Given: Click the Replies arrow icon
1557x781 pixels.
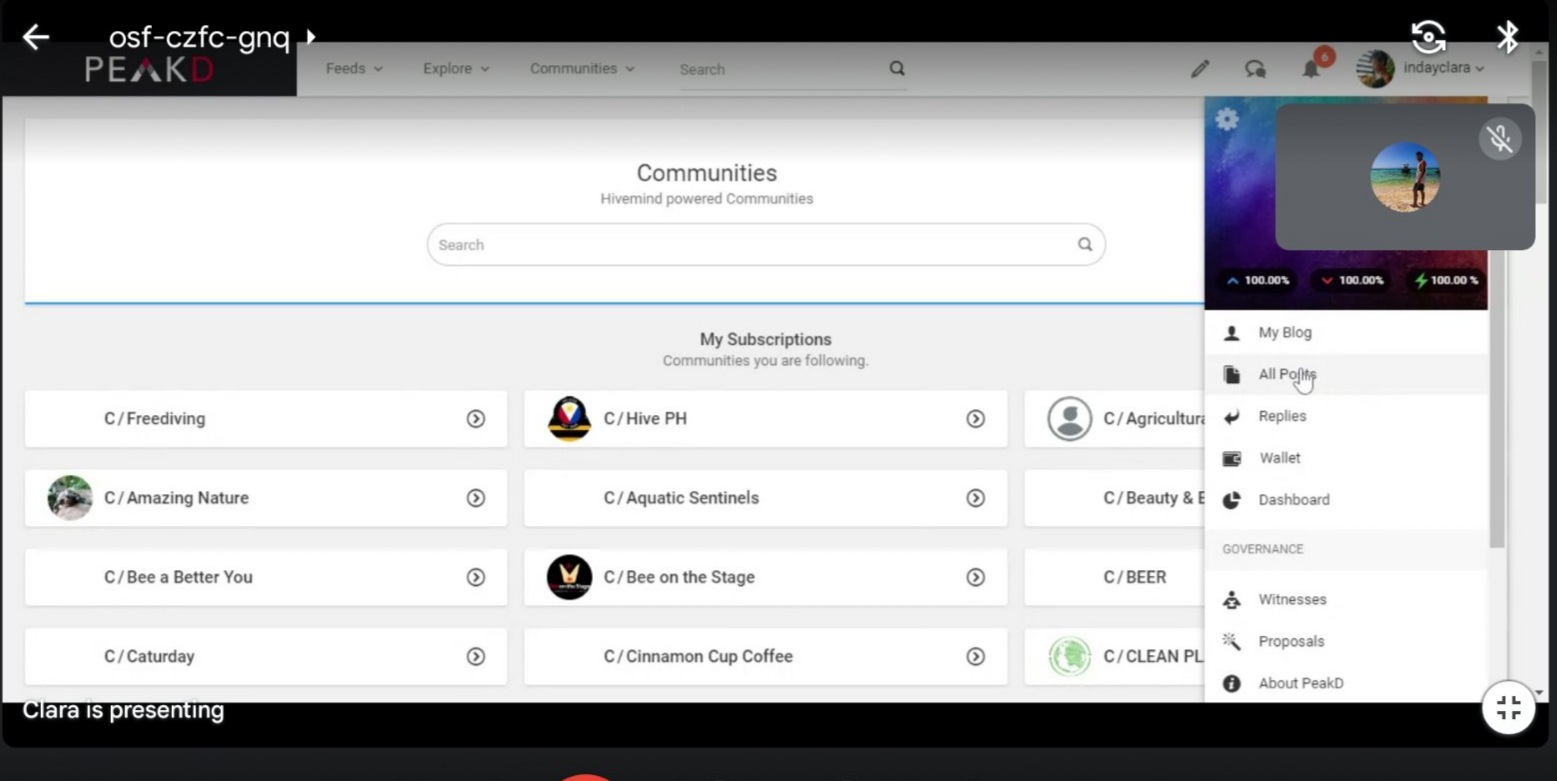Looking at the screenshot, I should [1232, 417].
